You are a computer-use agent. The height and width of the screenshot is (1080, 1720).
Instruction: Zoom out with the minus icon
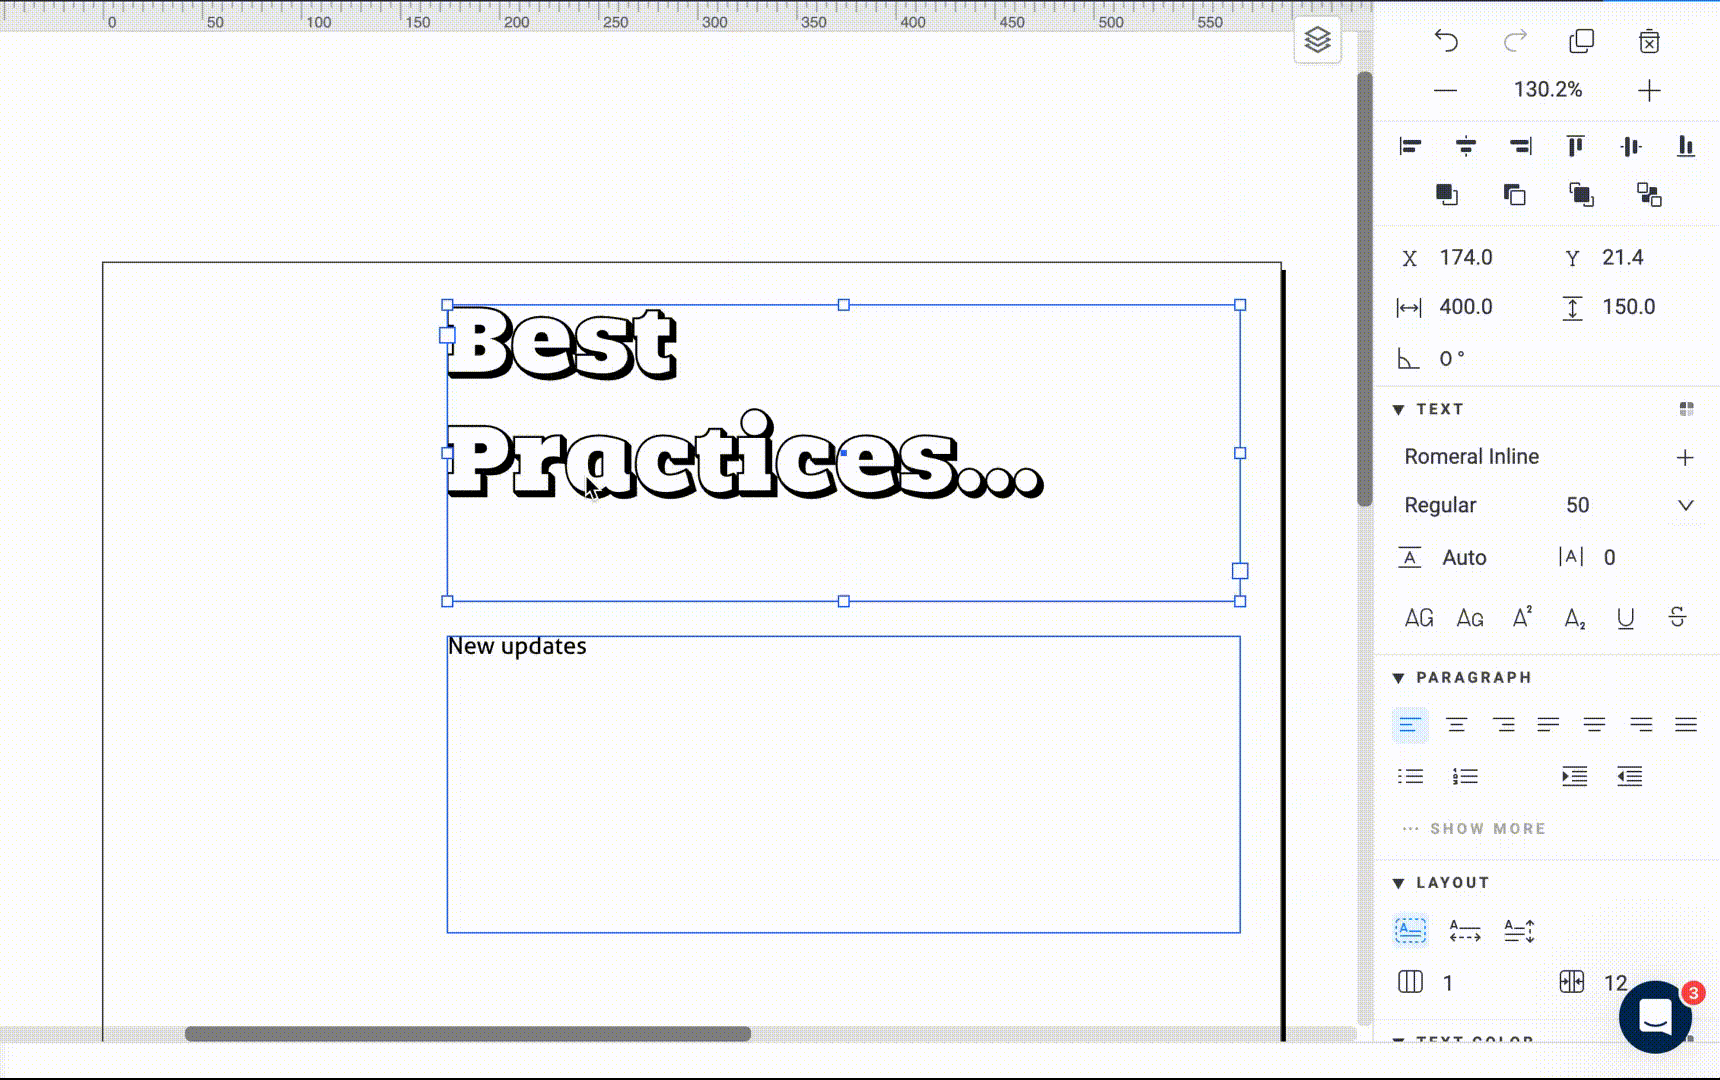click(x=1445, y=90)
